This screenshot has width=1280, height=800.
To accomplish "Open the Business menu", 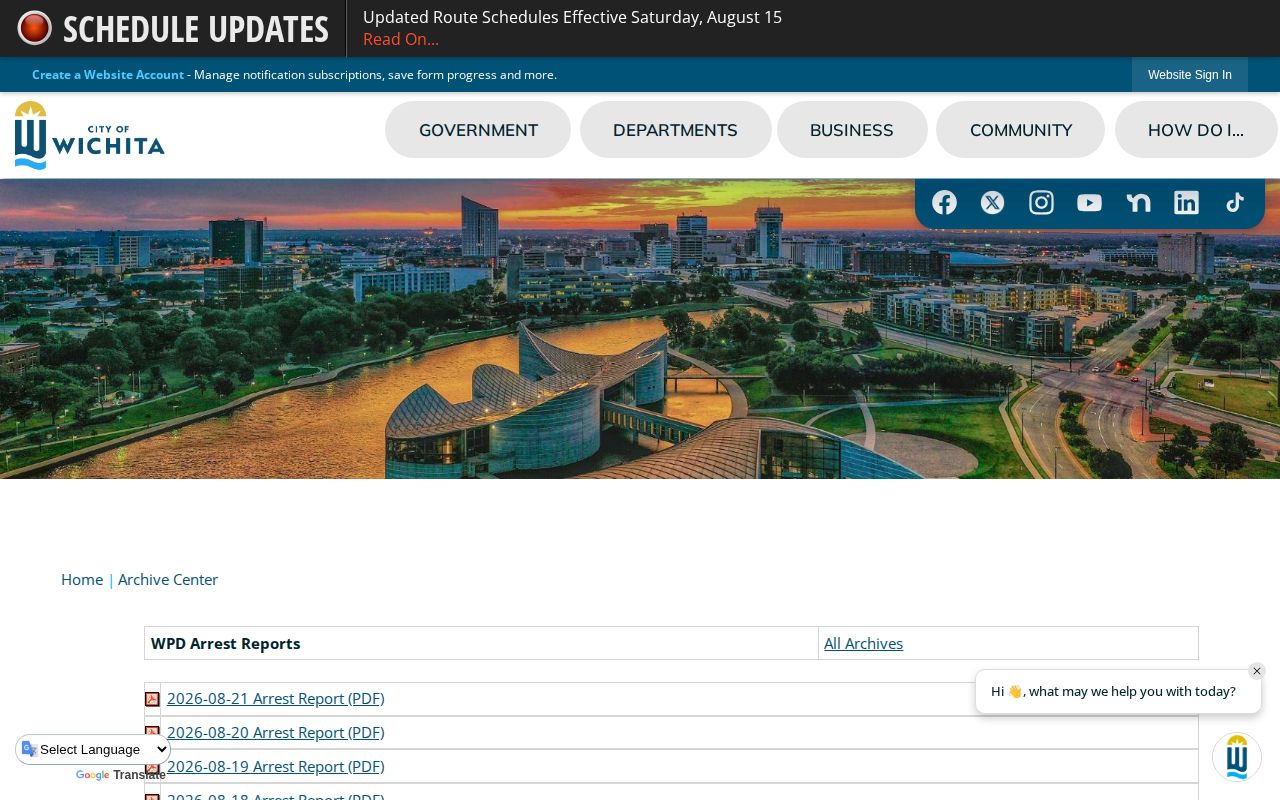I will point(852,130).
